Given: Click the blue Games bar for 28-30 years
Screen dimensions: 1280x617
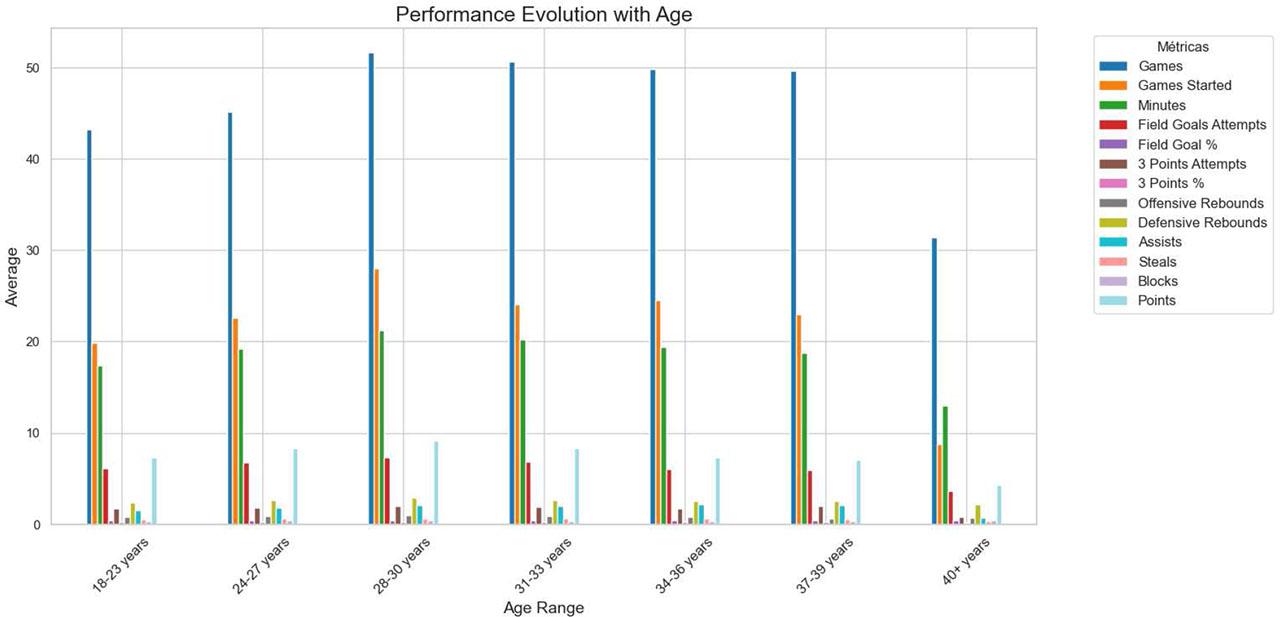Looking at the screenshot, I should pyautogui.click(x=371, y=290).
